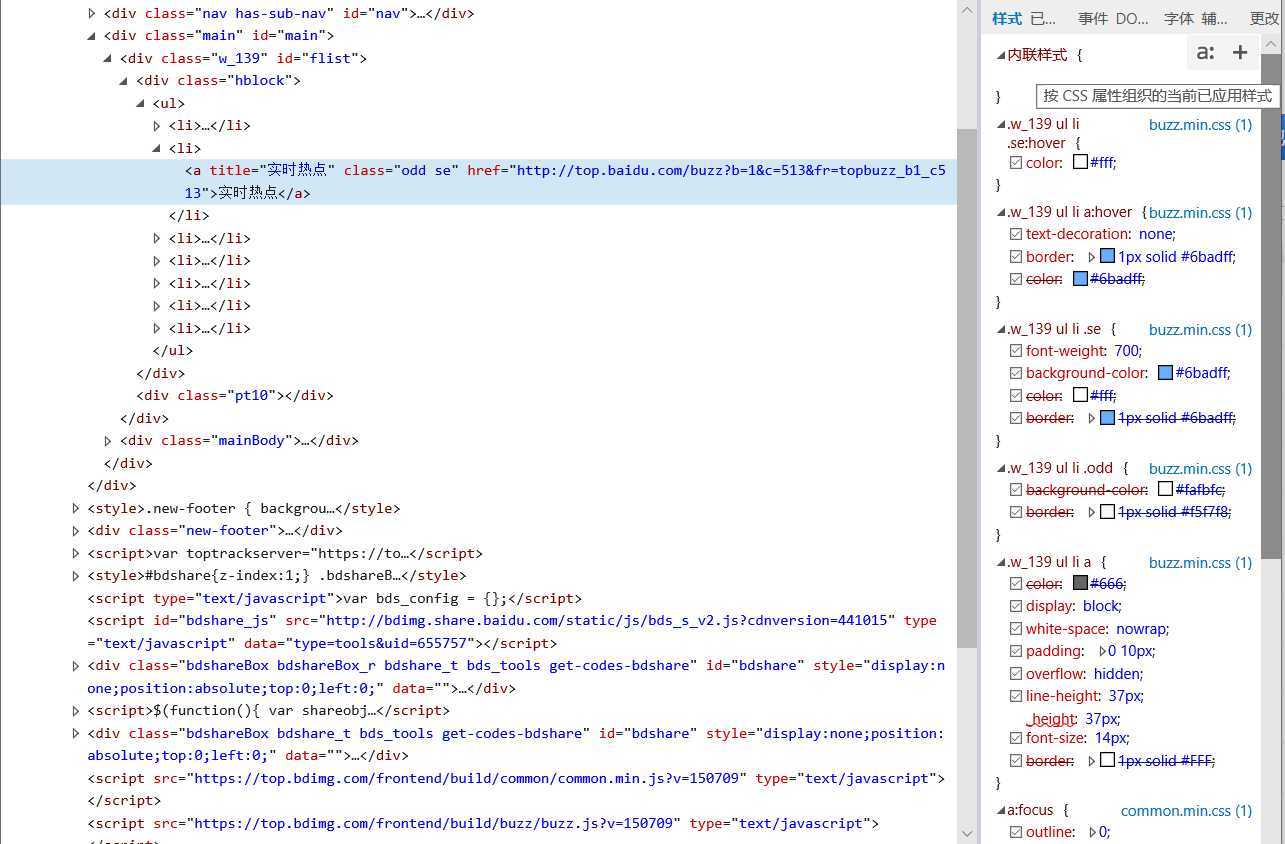This screenshot has height=844, width=1285.
Task: Open color picker for #fff in .se:hover
Action: pyautogui.click(x=1080, y=162)
